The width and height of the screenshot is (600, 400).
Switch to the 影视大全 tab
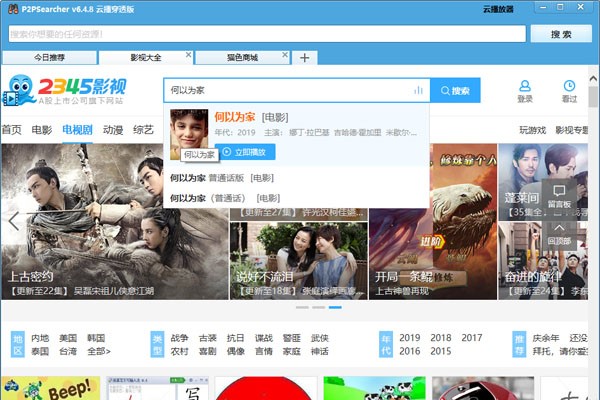[146, 58]
